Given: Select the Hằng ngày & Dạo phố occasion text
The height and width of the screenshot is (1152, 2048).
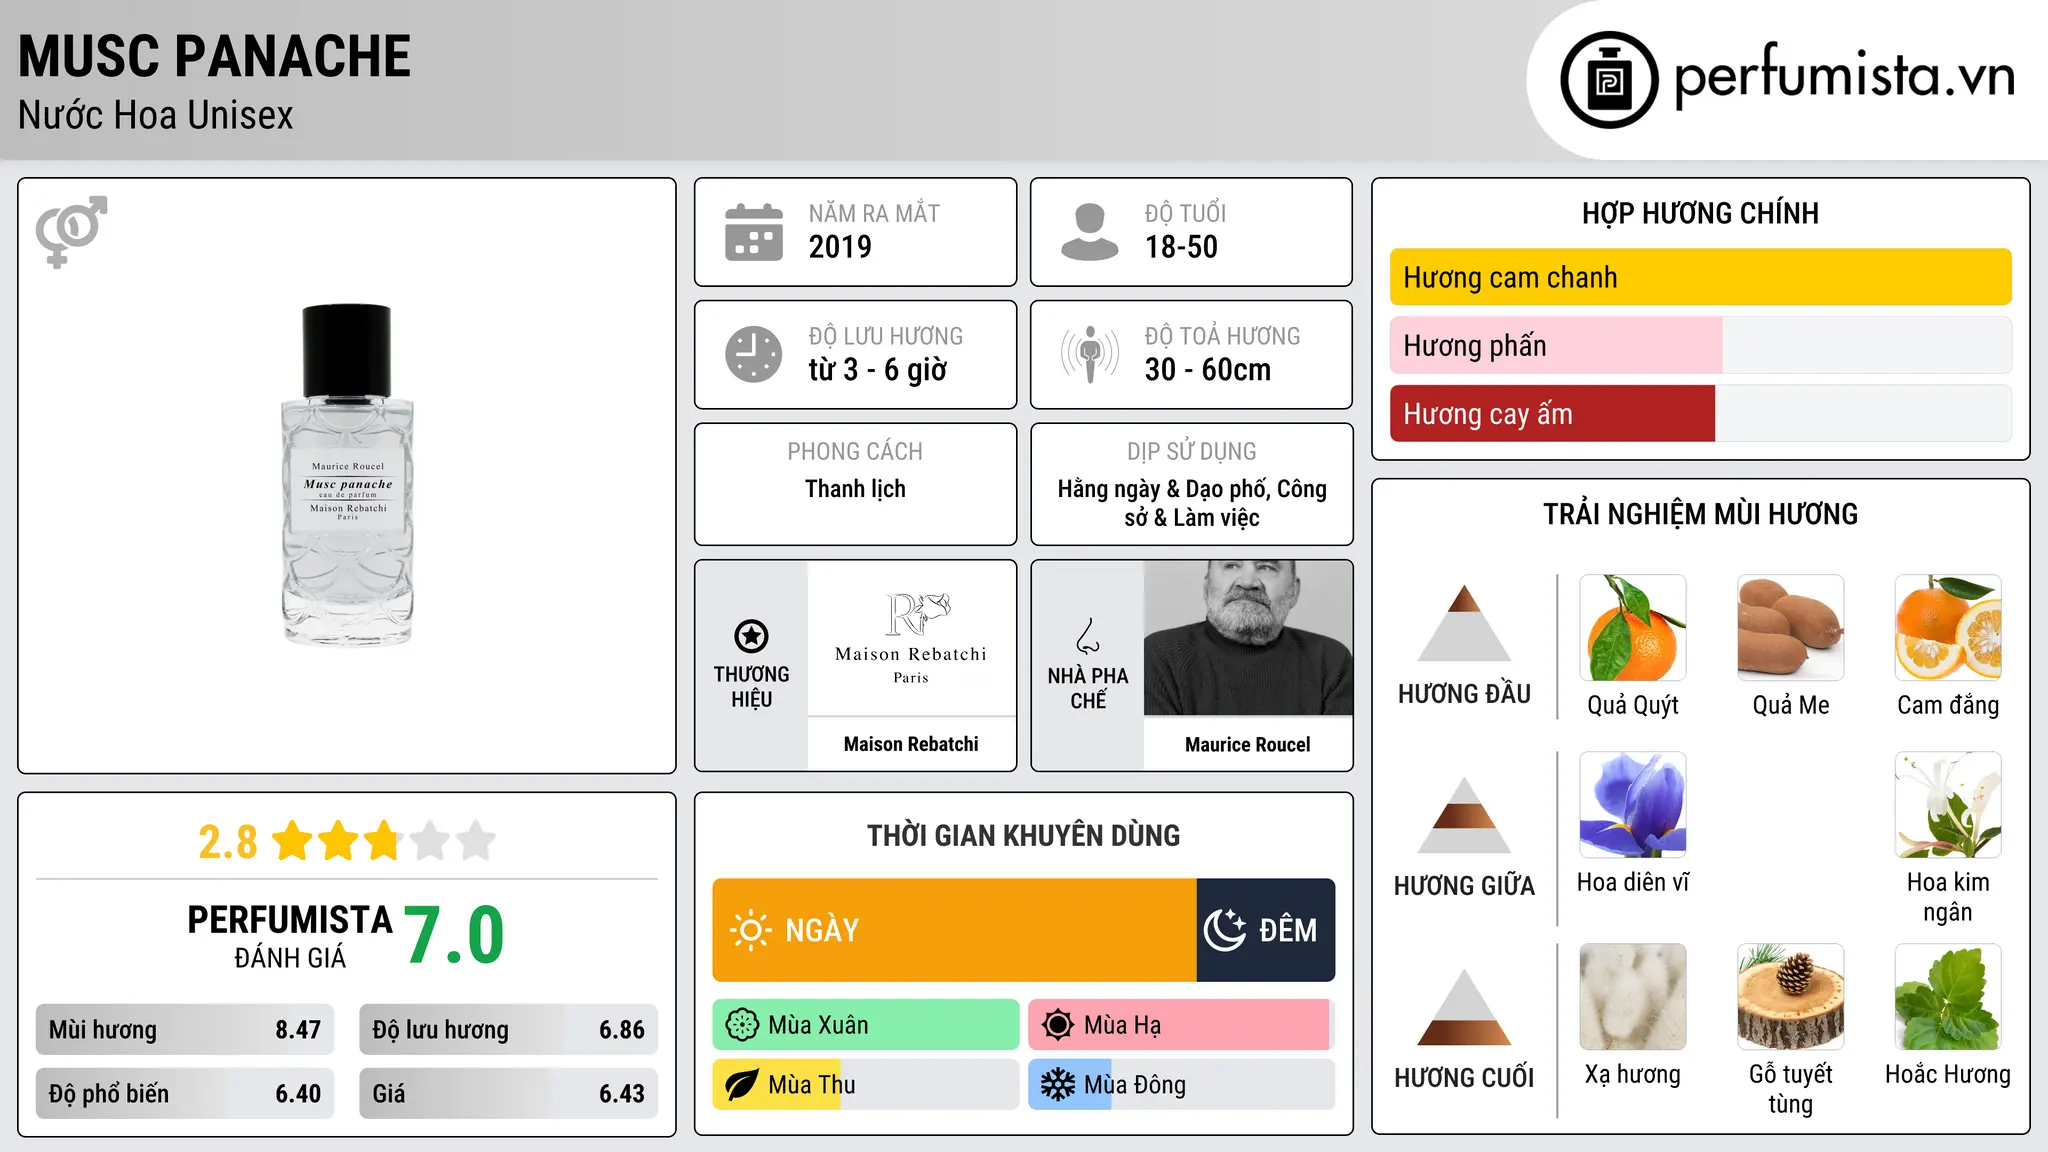Looking at the screenshot, I should (x=1192, y=503).
